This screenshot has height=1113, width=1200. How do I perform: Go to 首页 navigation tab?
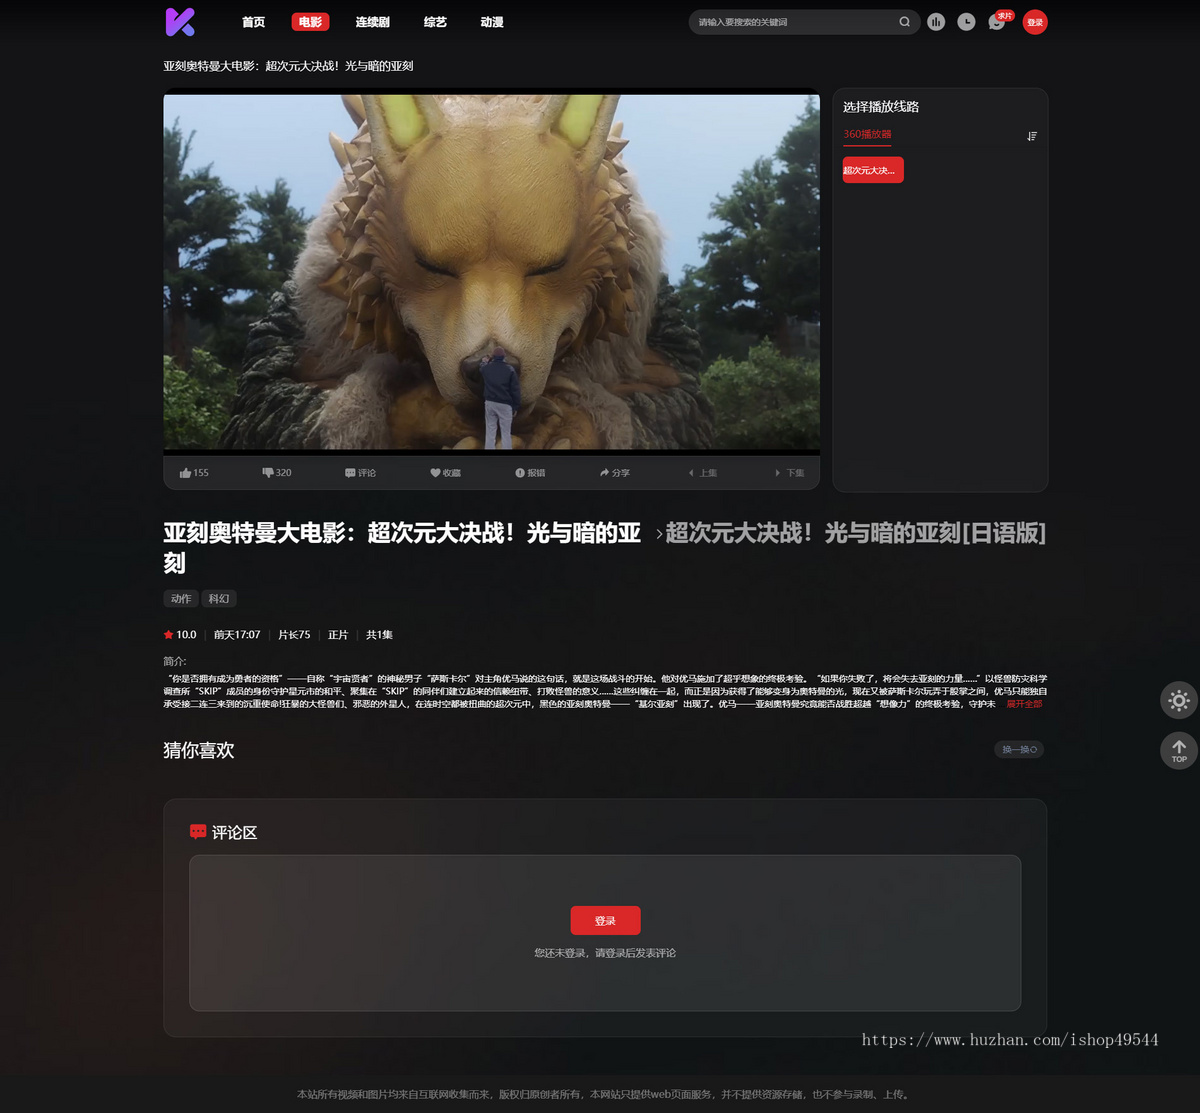[254, 22]
